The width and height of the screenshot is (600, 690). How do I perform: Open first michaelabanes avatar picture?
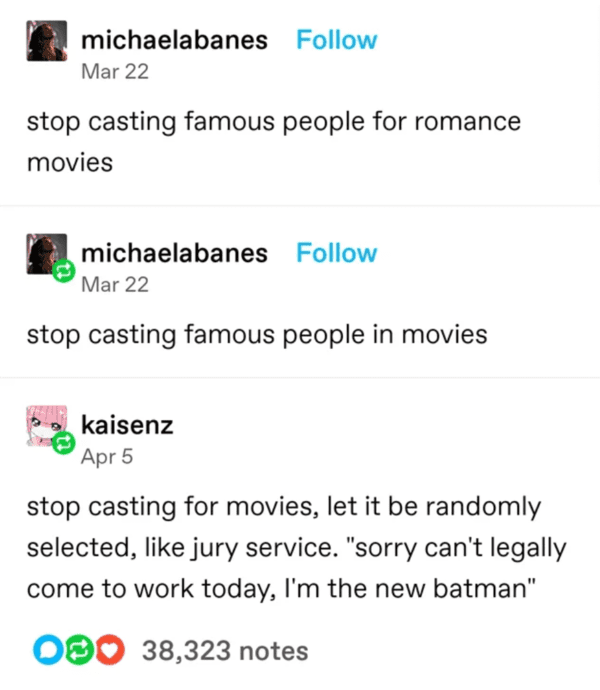coord(47,40)
